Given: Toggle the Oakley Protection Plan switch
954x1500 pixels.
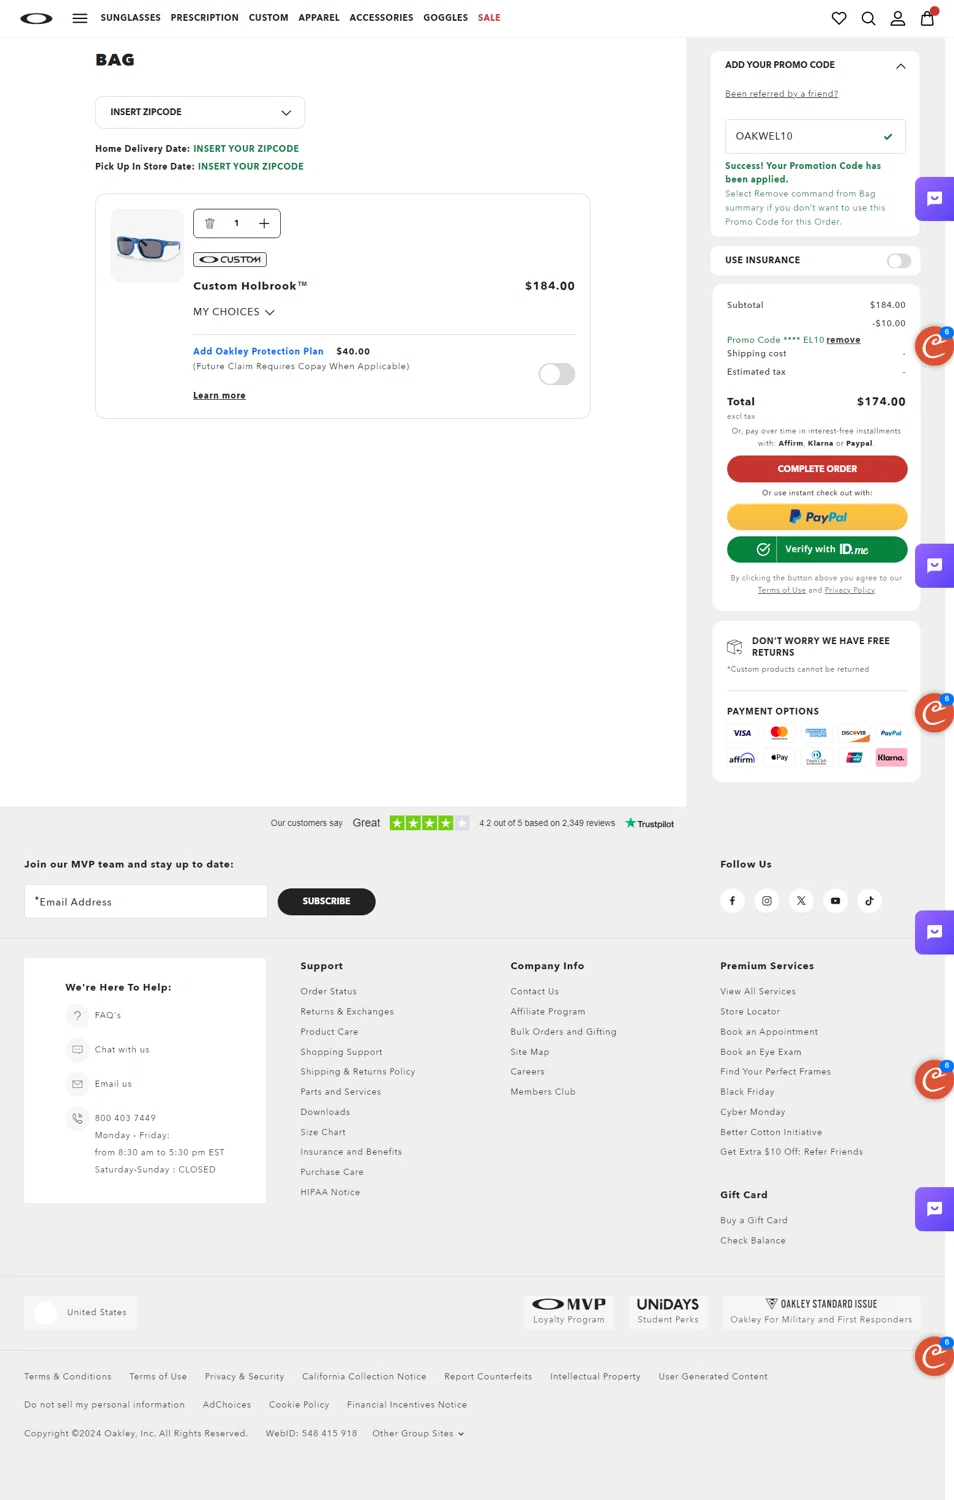Looking at the screenshot, I should [557, 374].
